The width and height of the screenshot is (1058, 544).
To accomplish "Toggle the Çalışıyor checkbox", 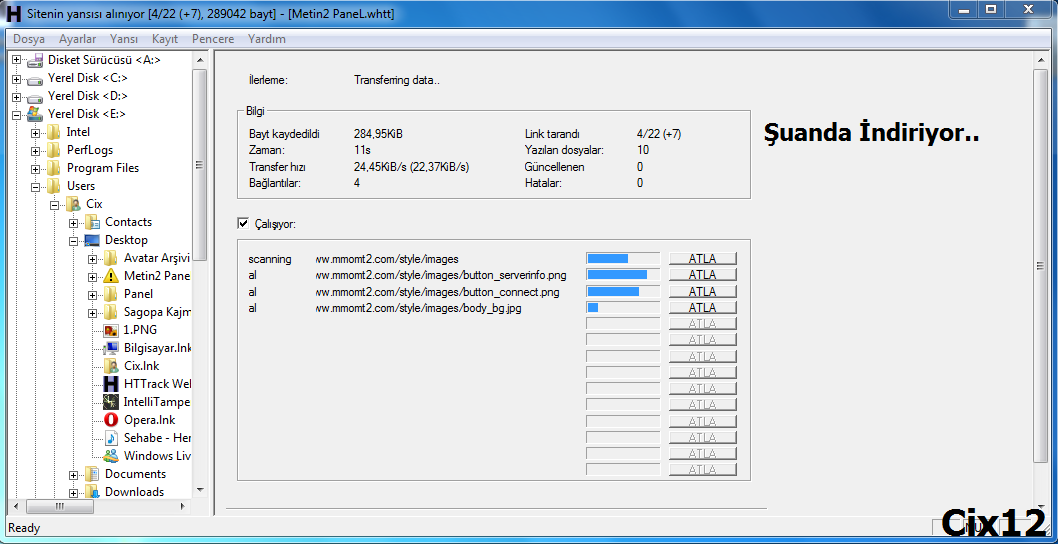I will click(243, 223).
